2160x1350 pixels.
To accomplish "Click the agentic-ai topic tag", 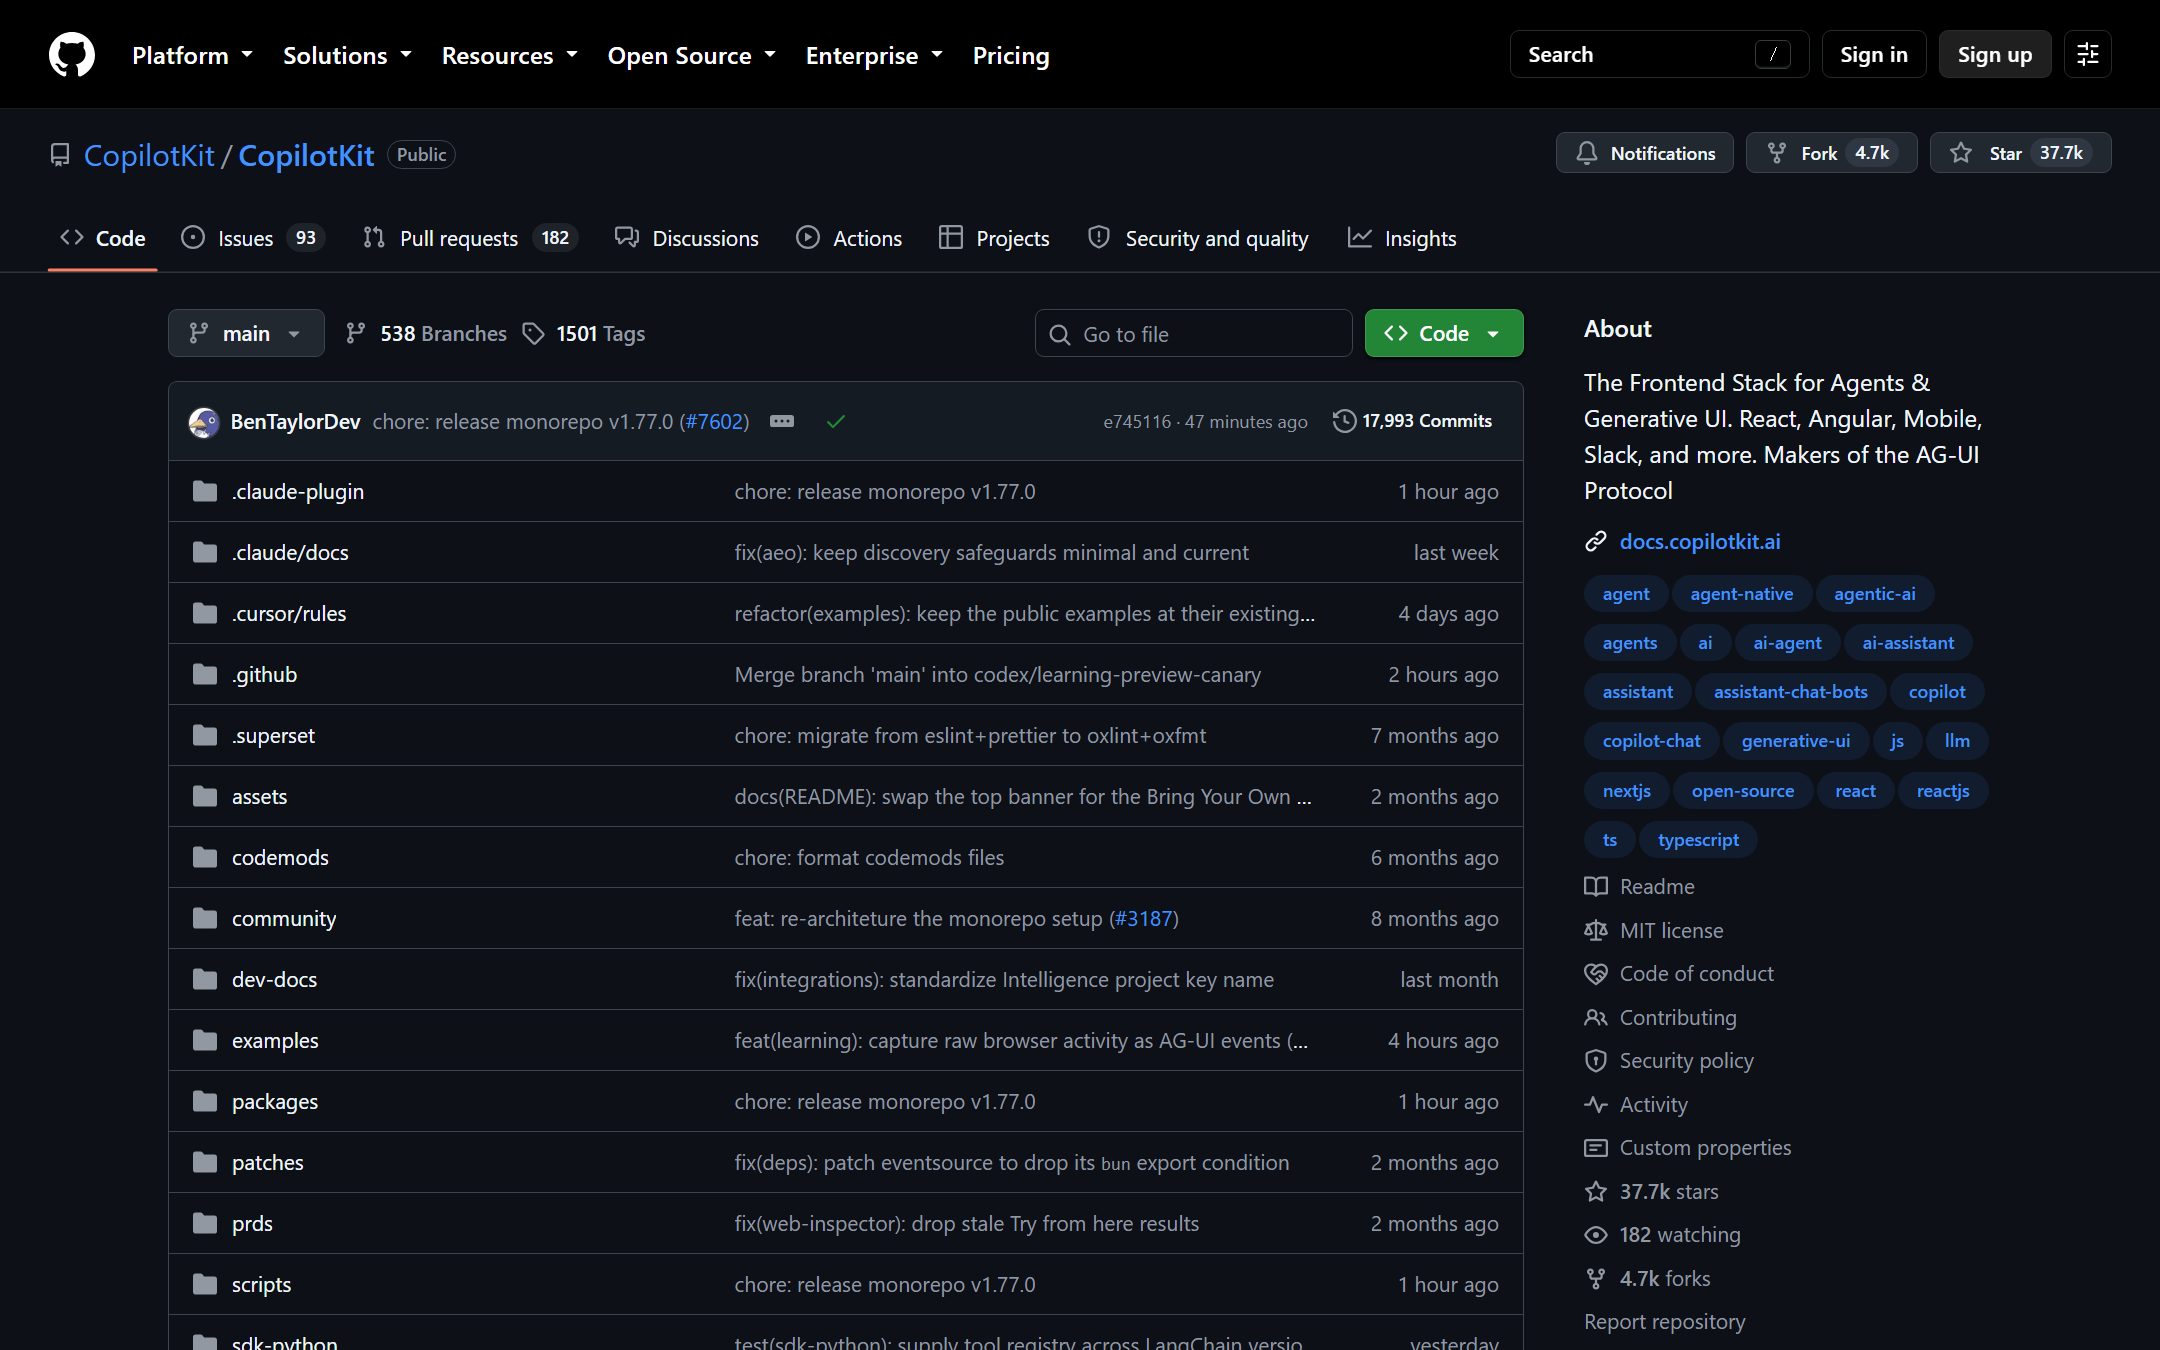I will (x=1875, y=594).
